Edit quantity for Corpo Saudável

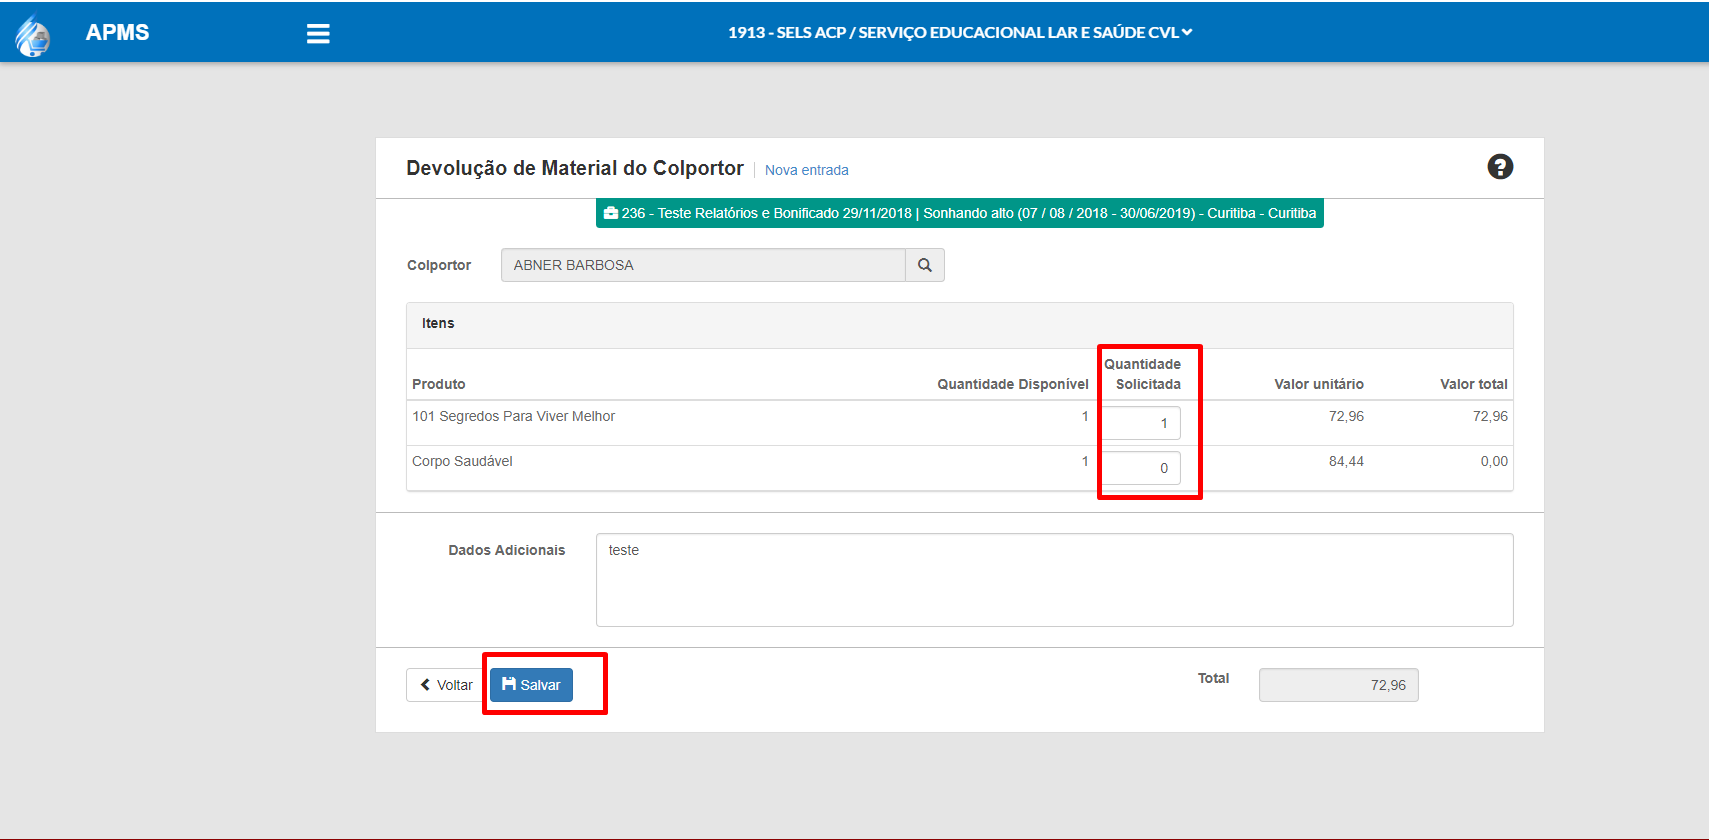click(x=1141, y=468)
